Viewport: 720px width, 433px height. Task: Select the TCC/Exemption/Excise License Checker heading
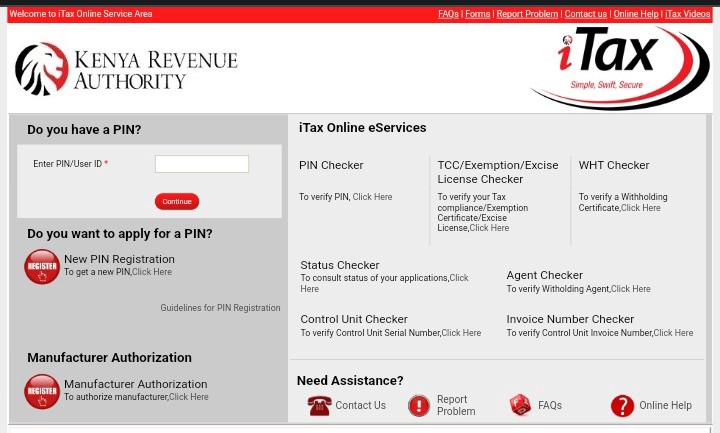pos(498,172)
